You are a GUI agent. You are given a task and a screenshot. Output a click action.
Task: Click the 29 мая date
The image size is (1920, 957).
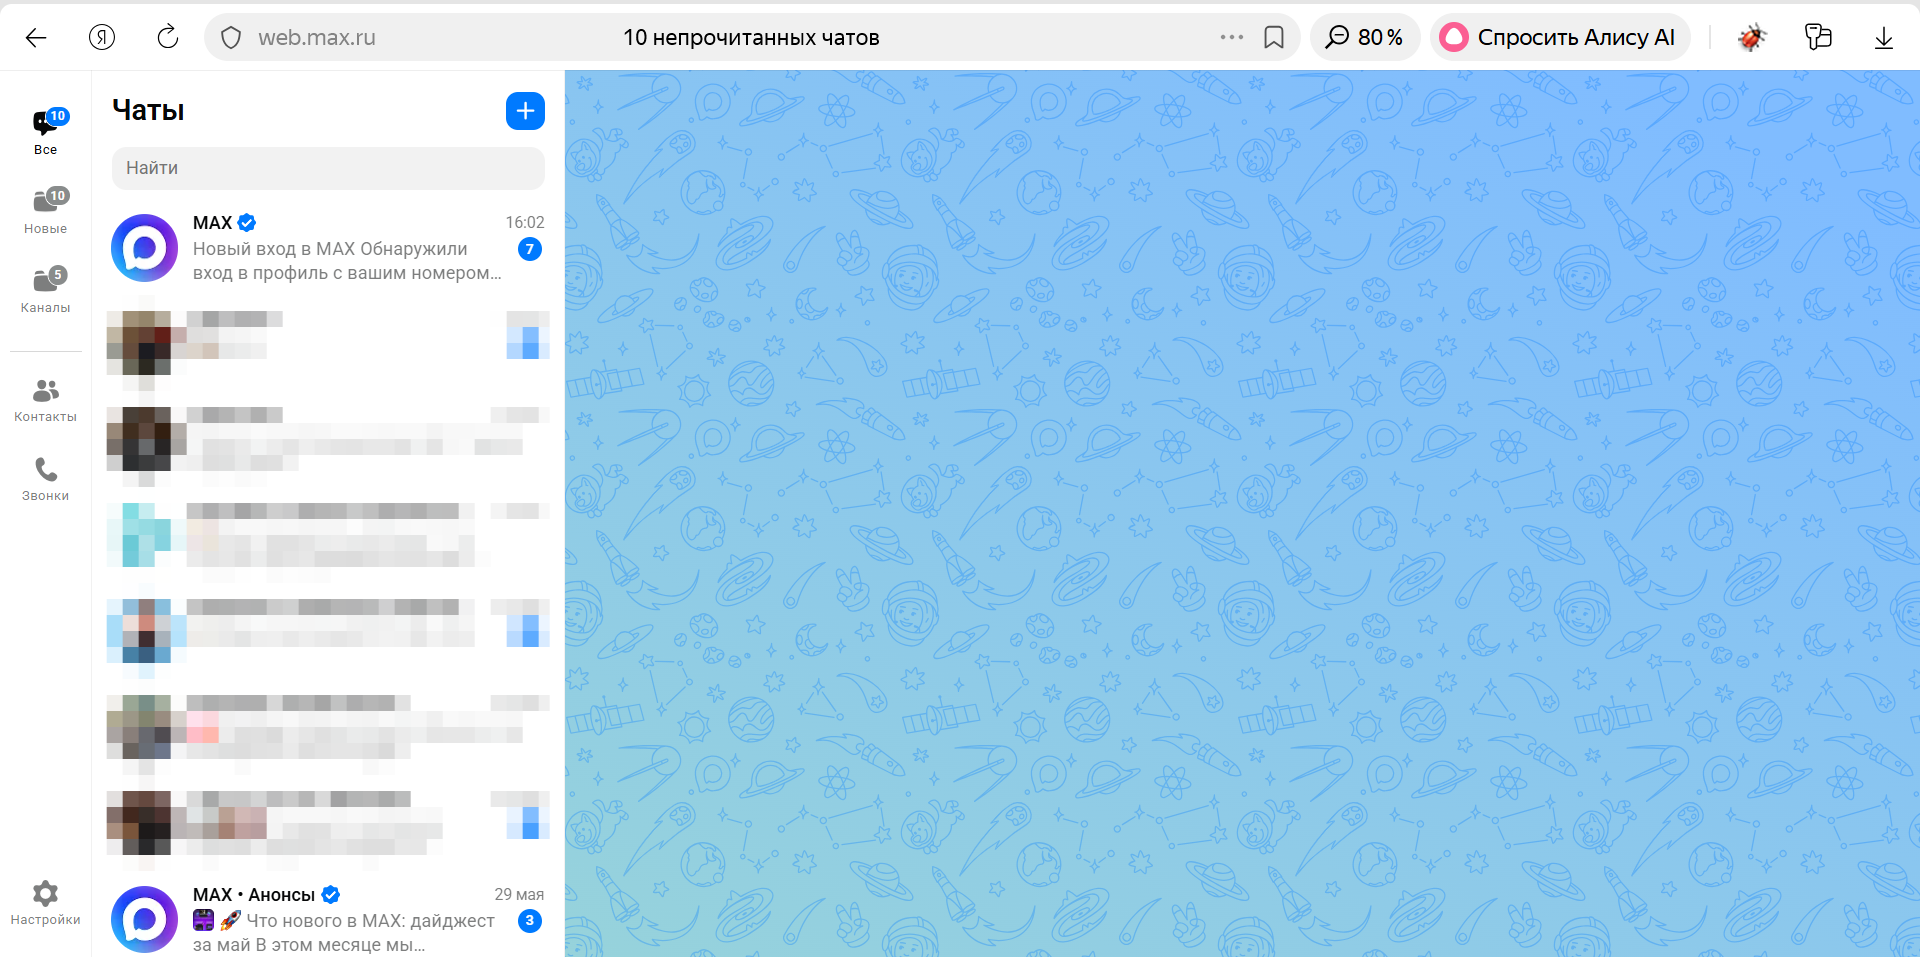519,894
